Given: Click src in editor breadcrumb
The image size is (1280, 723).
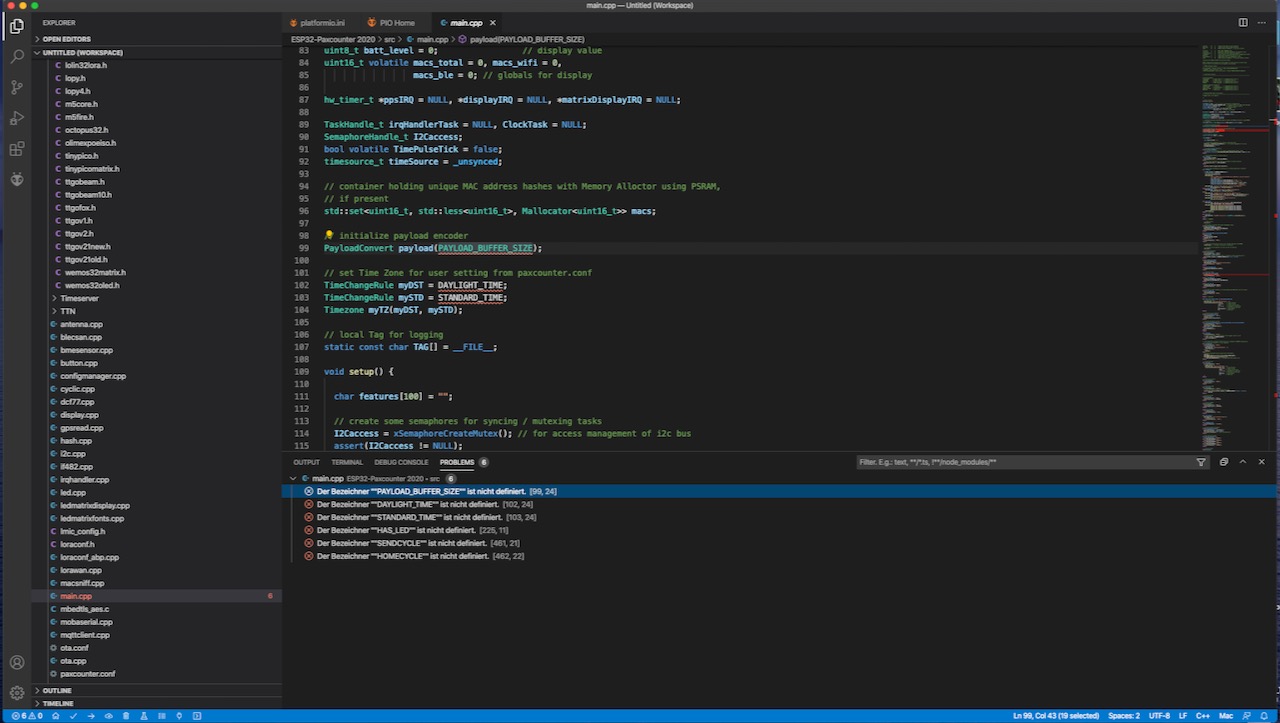Looking at the screenshot, I should 389,39.
